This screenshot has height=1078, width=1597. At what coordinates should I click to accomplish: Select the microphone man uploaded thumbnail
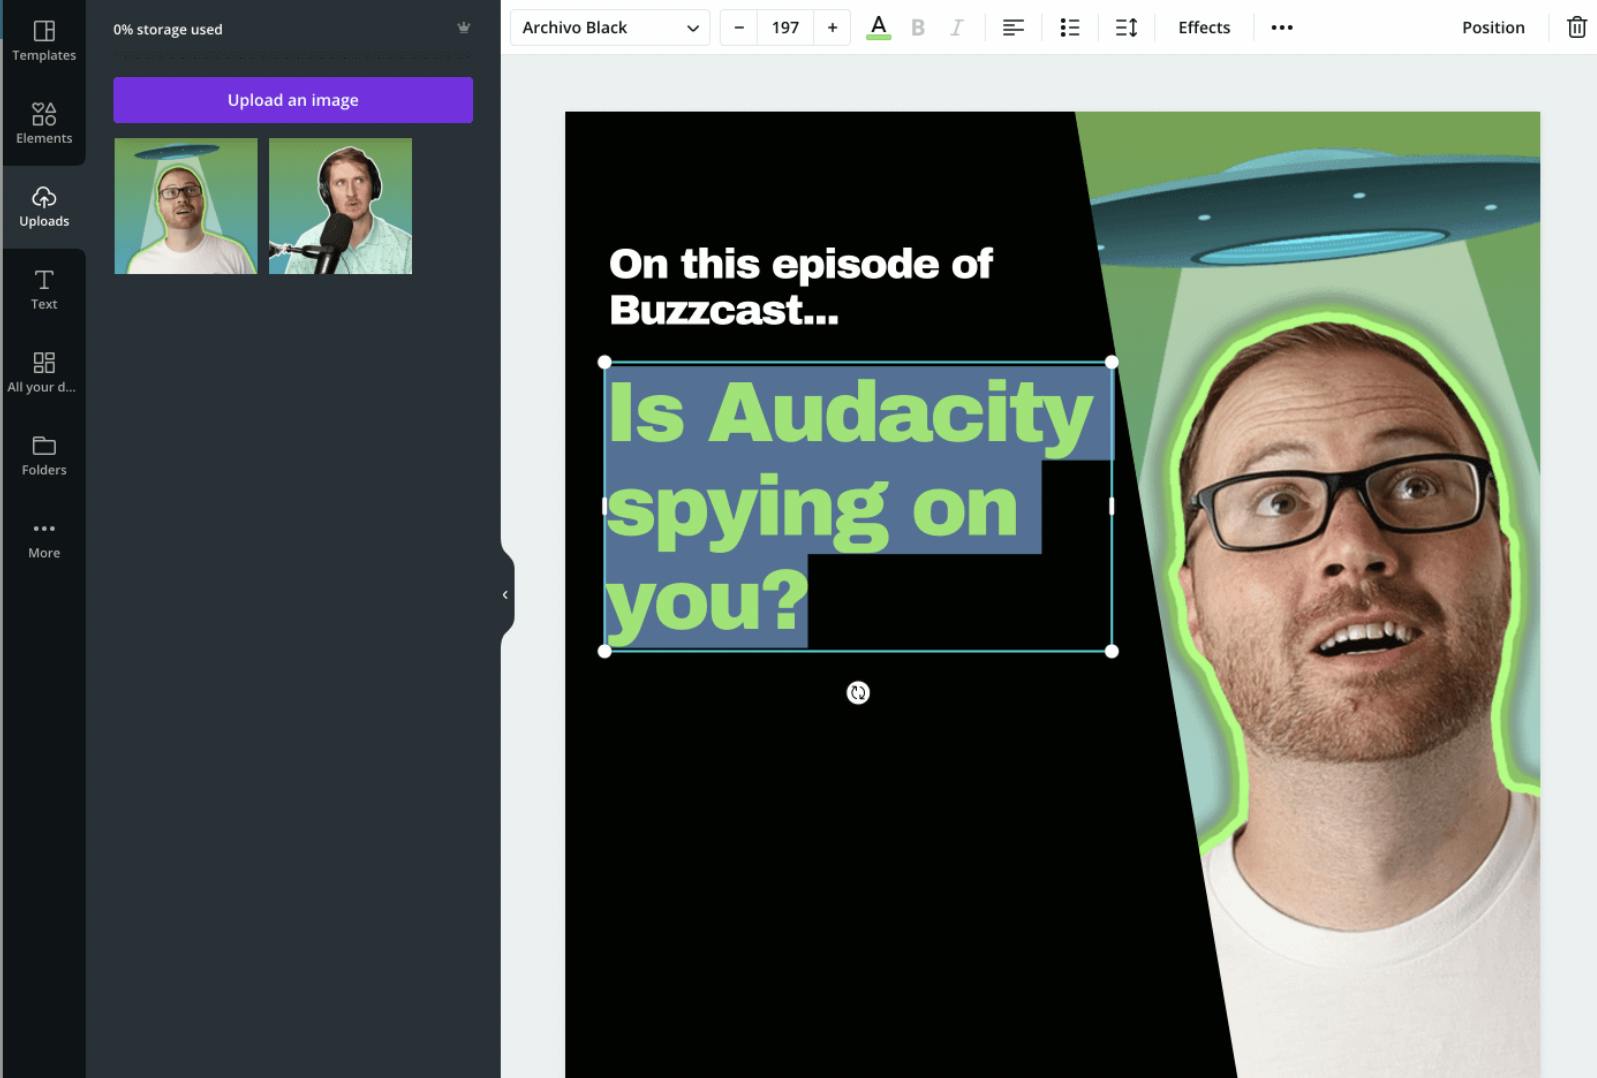pos(340,206)
